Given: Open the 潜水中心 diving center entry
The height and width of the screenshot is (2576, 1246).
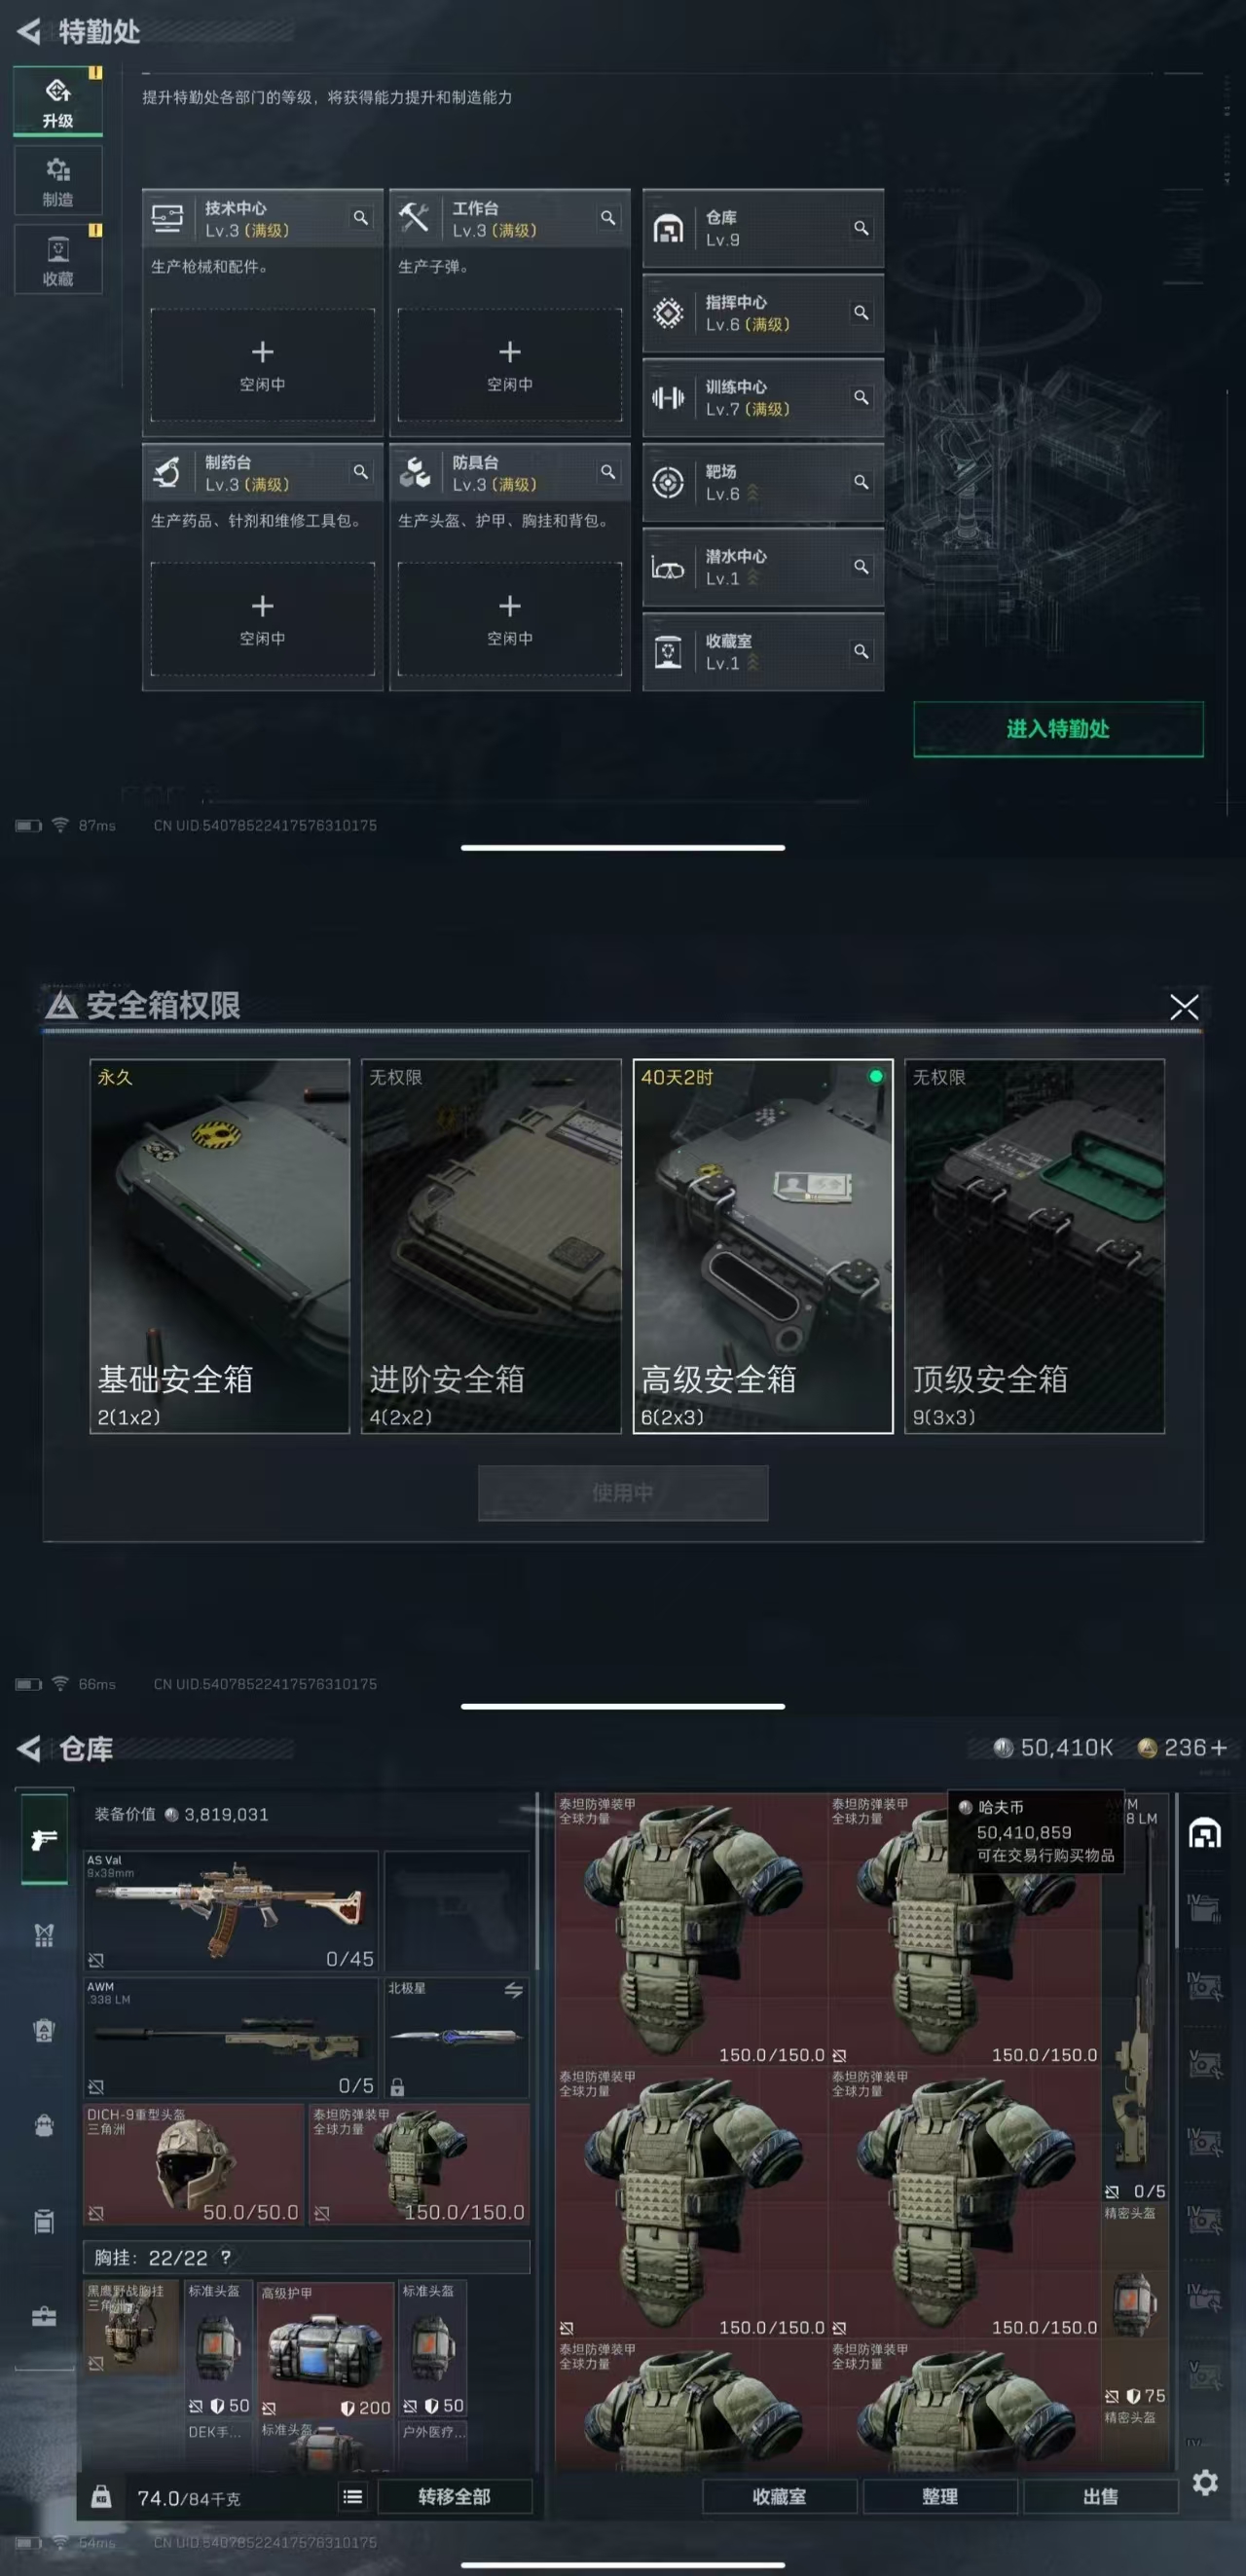Looking at the screenshot, I should click(763, 567).
